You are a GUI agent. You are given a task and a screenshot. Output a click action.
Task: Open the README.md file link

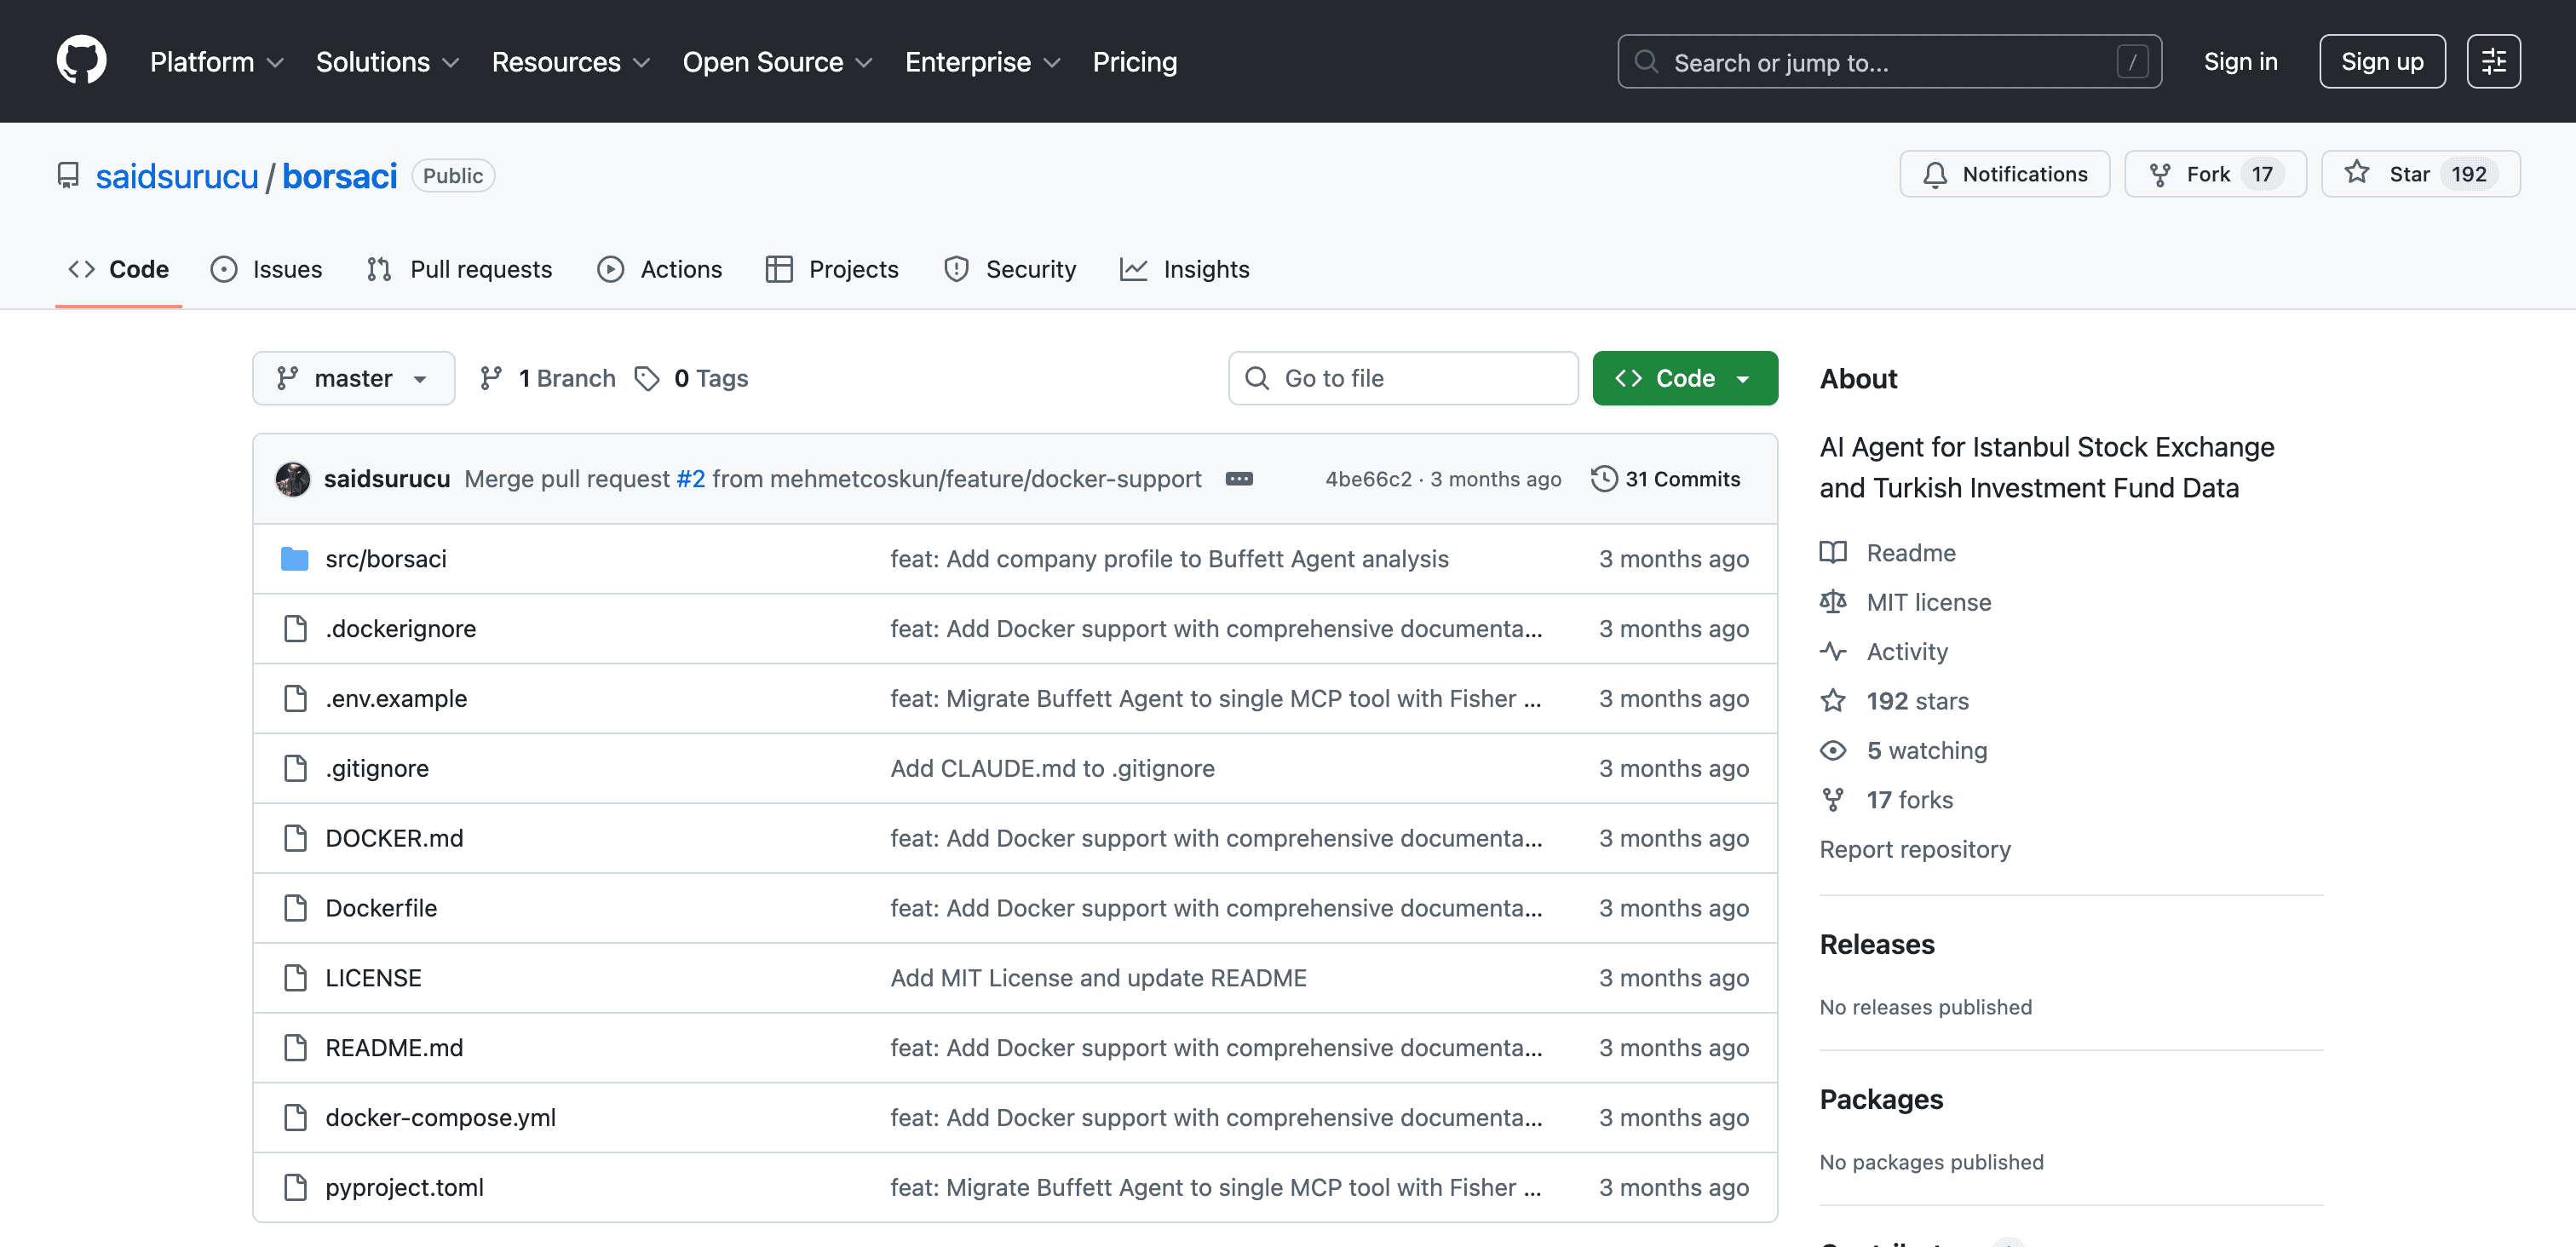(x=394, y=1047)
